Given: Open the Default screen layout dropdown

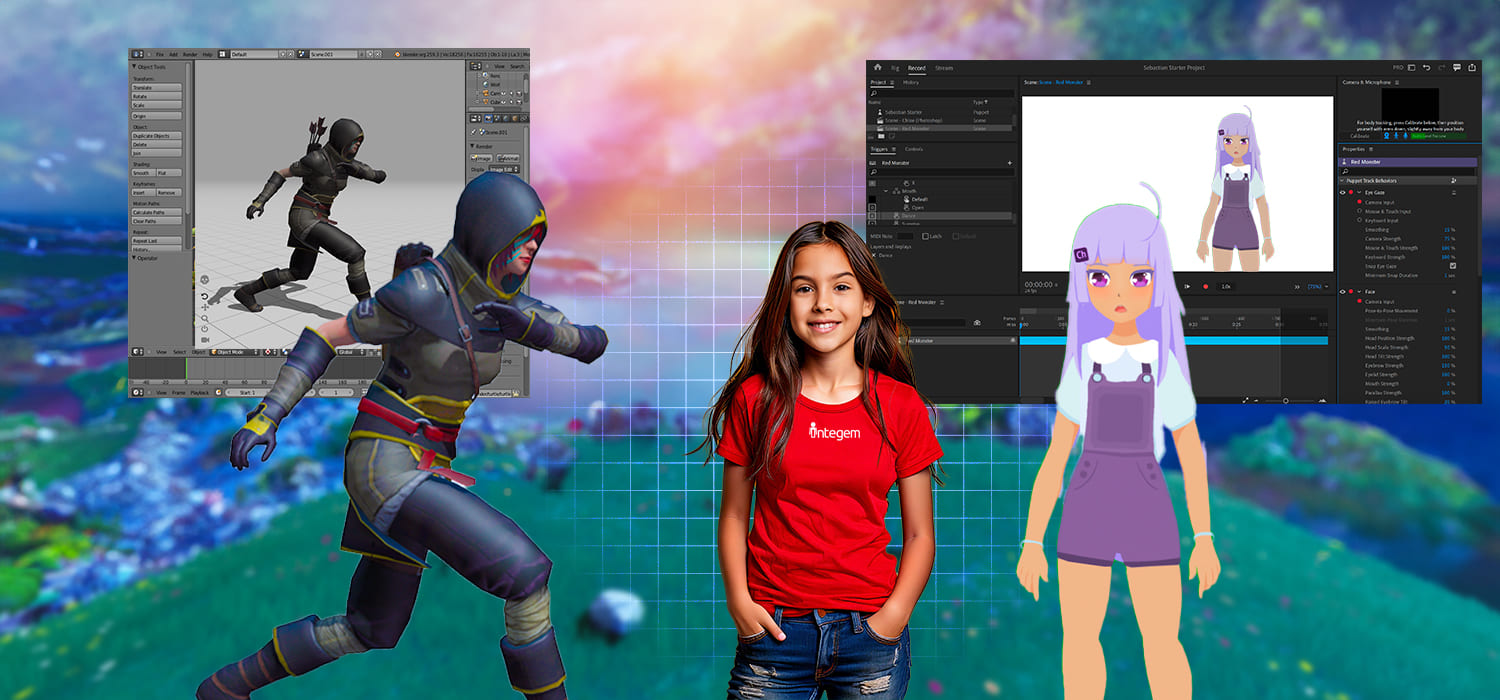Looking at the screenshot, I should (255, 54).
